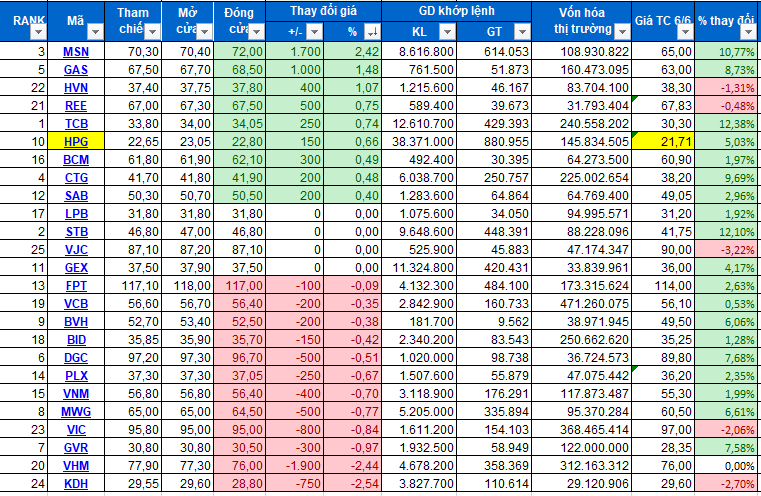This screenshot has width=761, height=496.
Task: Open the REE stock link
Action: (76, 106)
